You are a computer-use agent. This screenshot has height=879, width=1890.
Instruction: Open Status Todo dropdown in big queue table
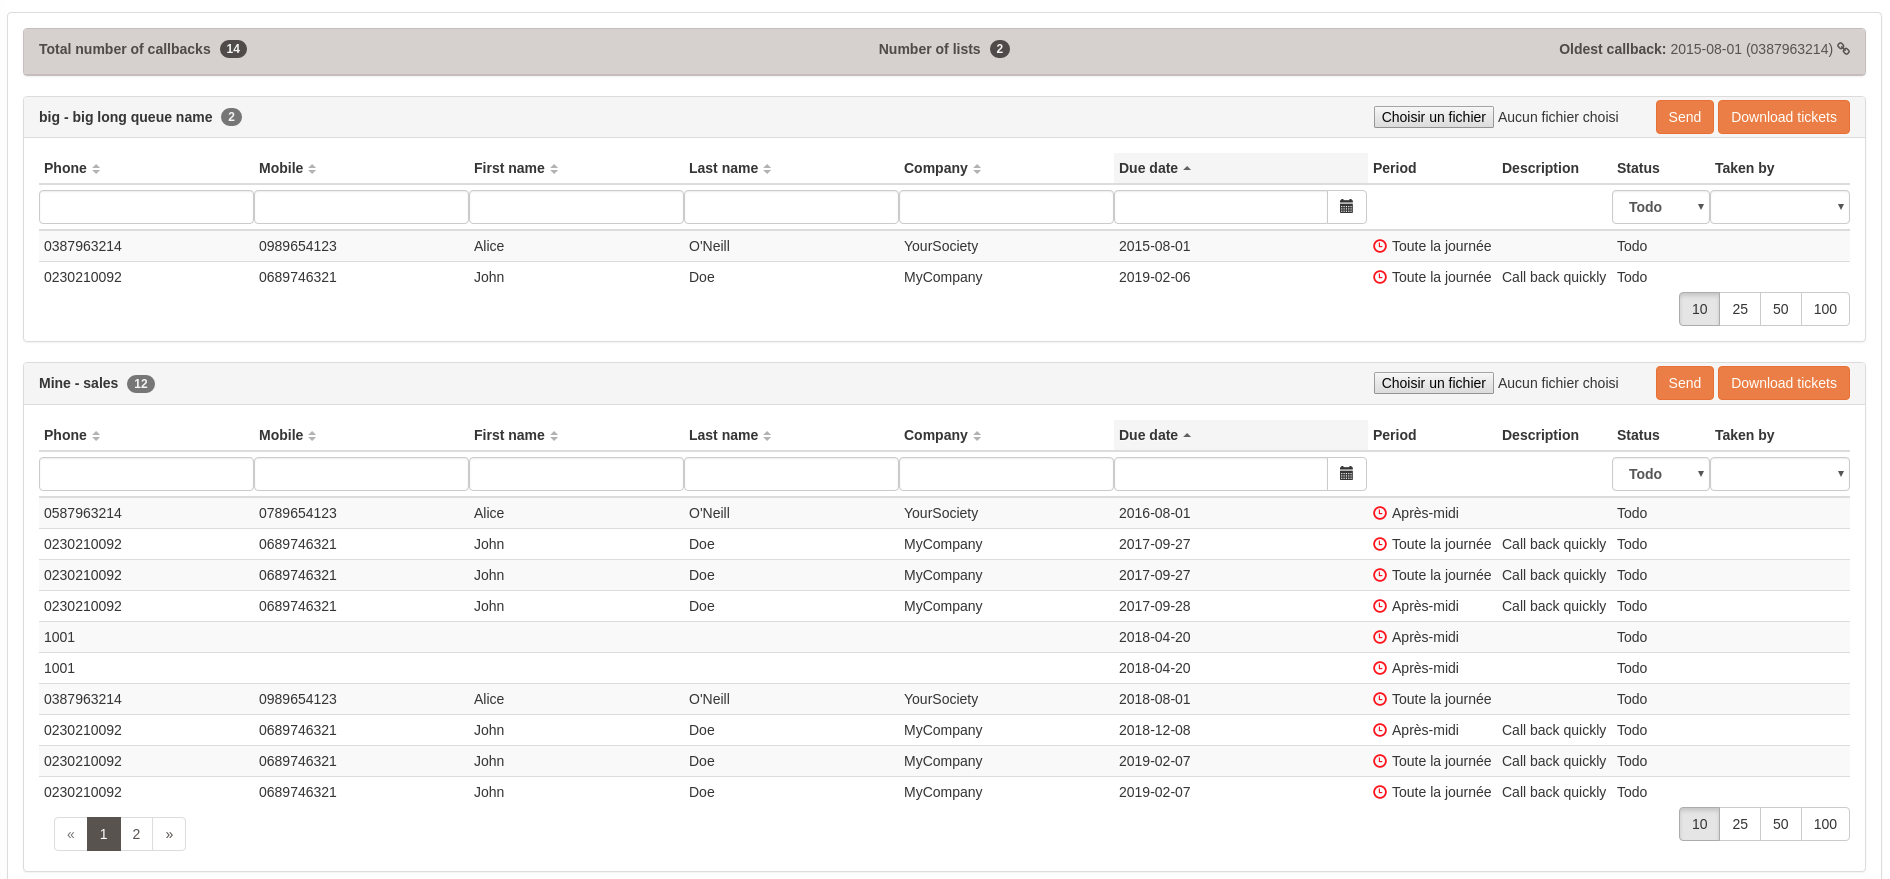click(1661, 207)
